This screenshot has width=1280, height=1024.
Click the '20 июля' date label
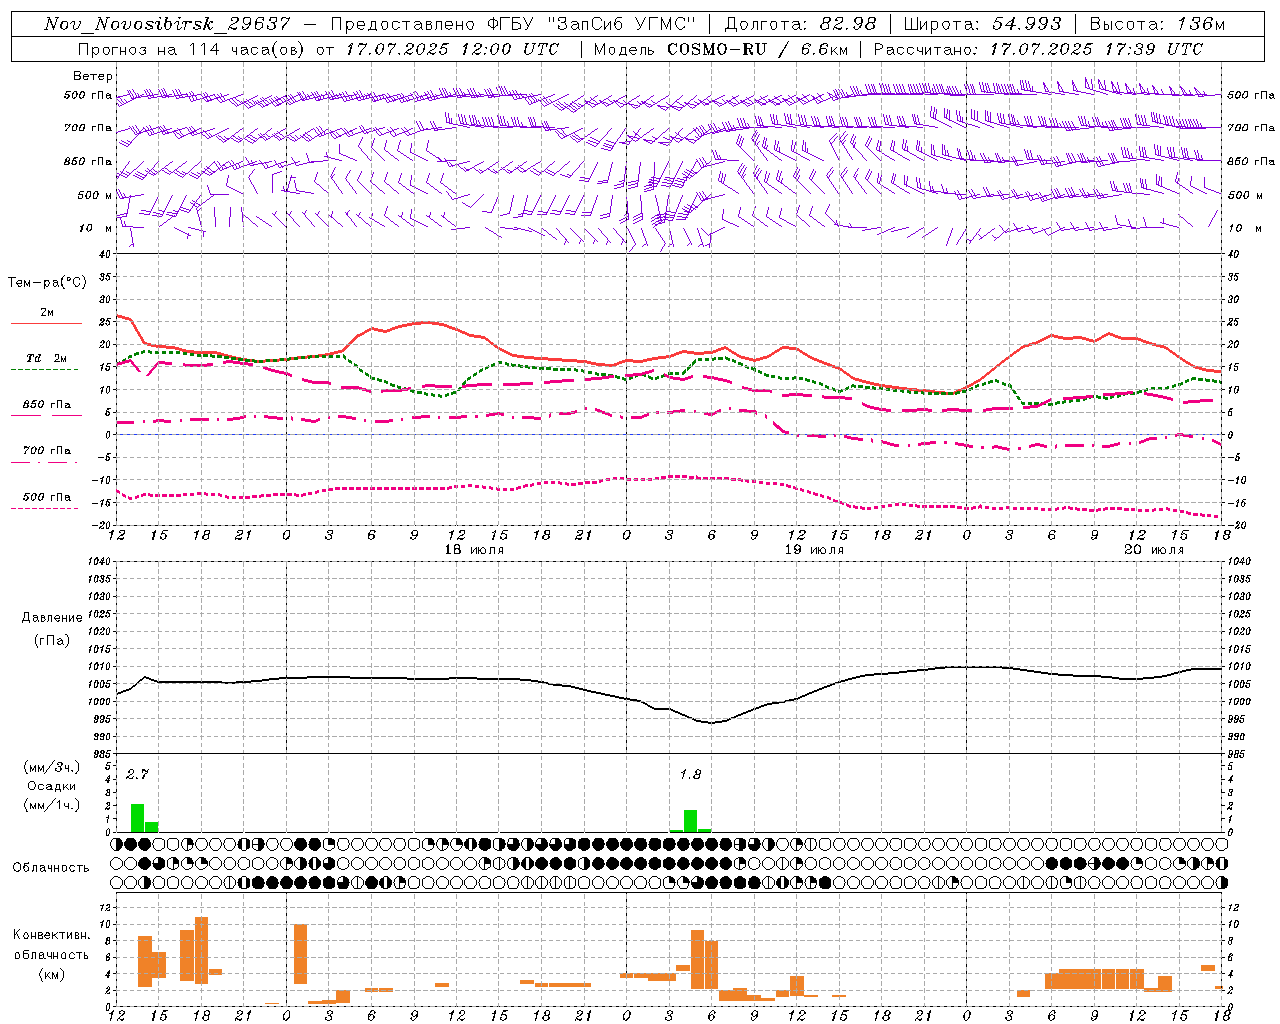(1154, 550)
